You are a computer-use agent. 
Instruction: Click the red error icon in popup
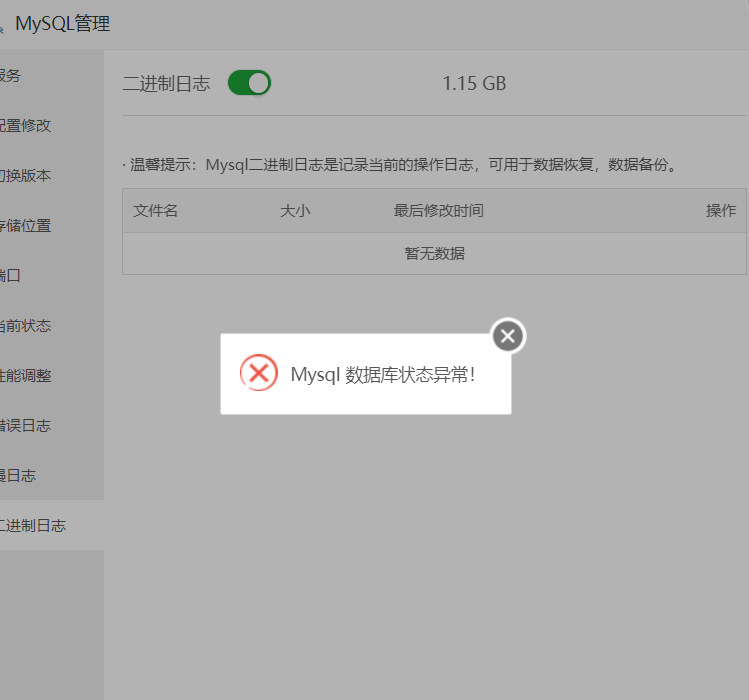click(258, 372)
